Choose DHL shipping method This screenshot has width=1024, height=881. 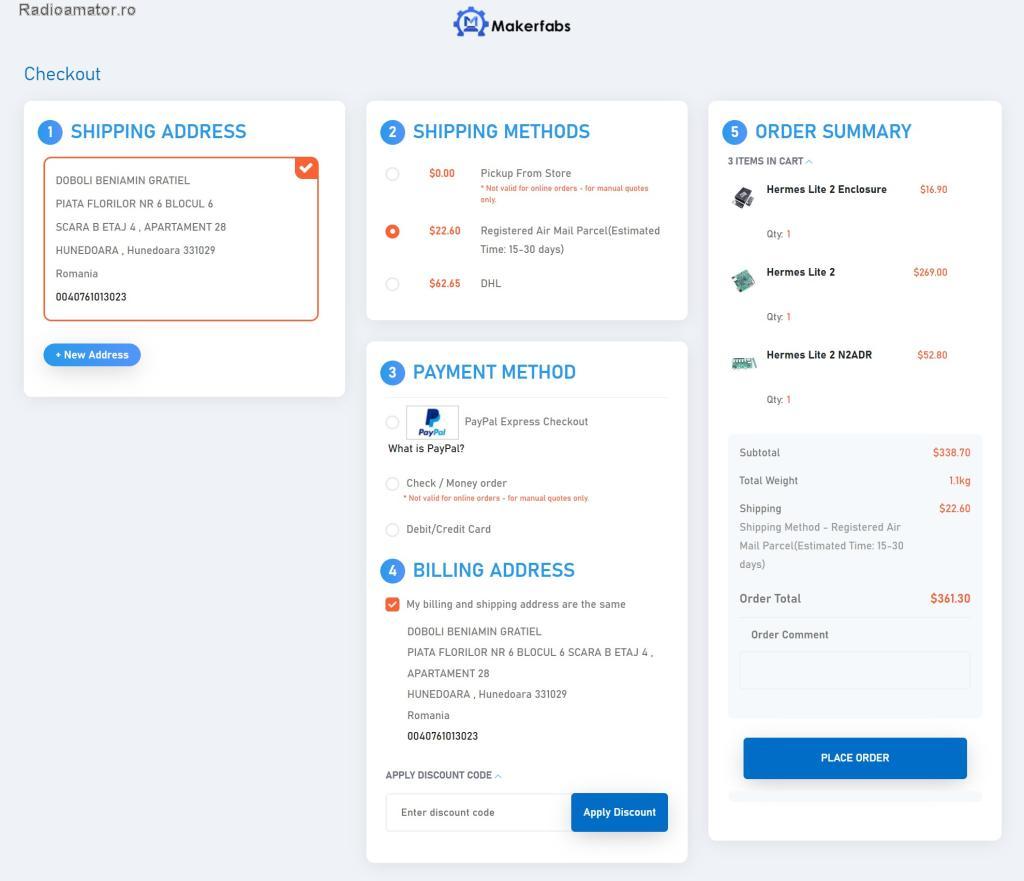coord(392,284)
